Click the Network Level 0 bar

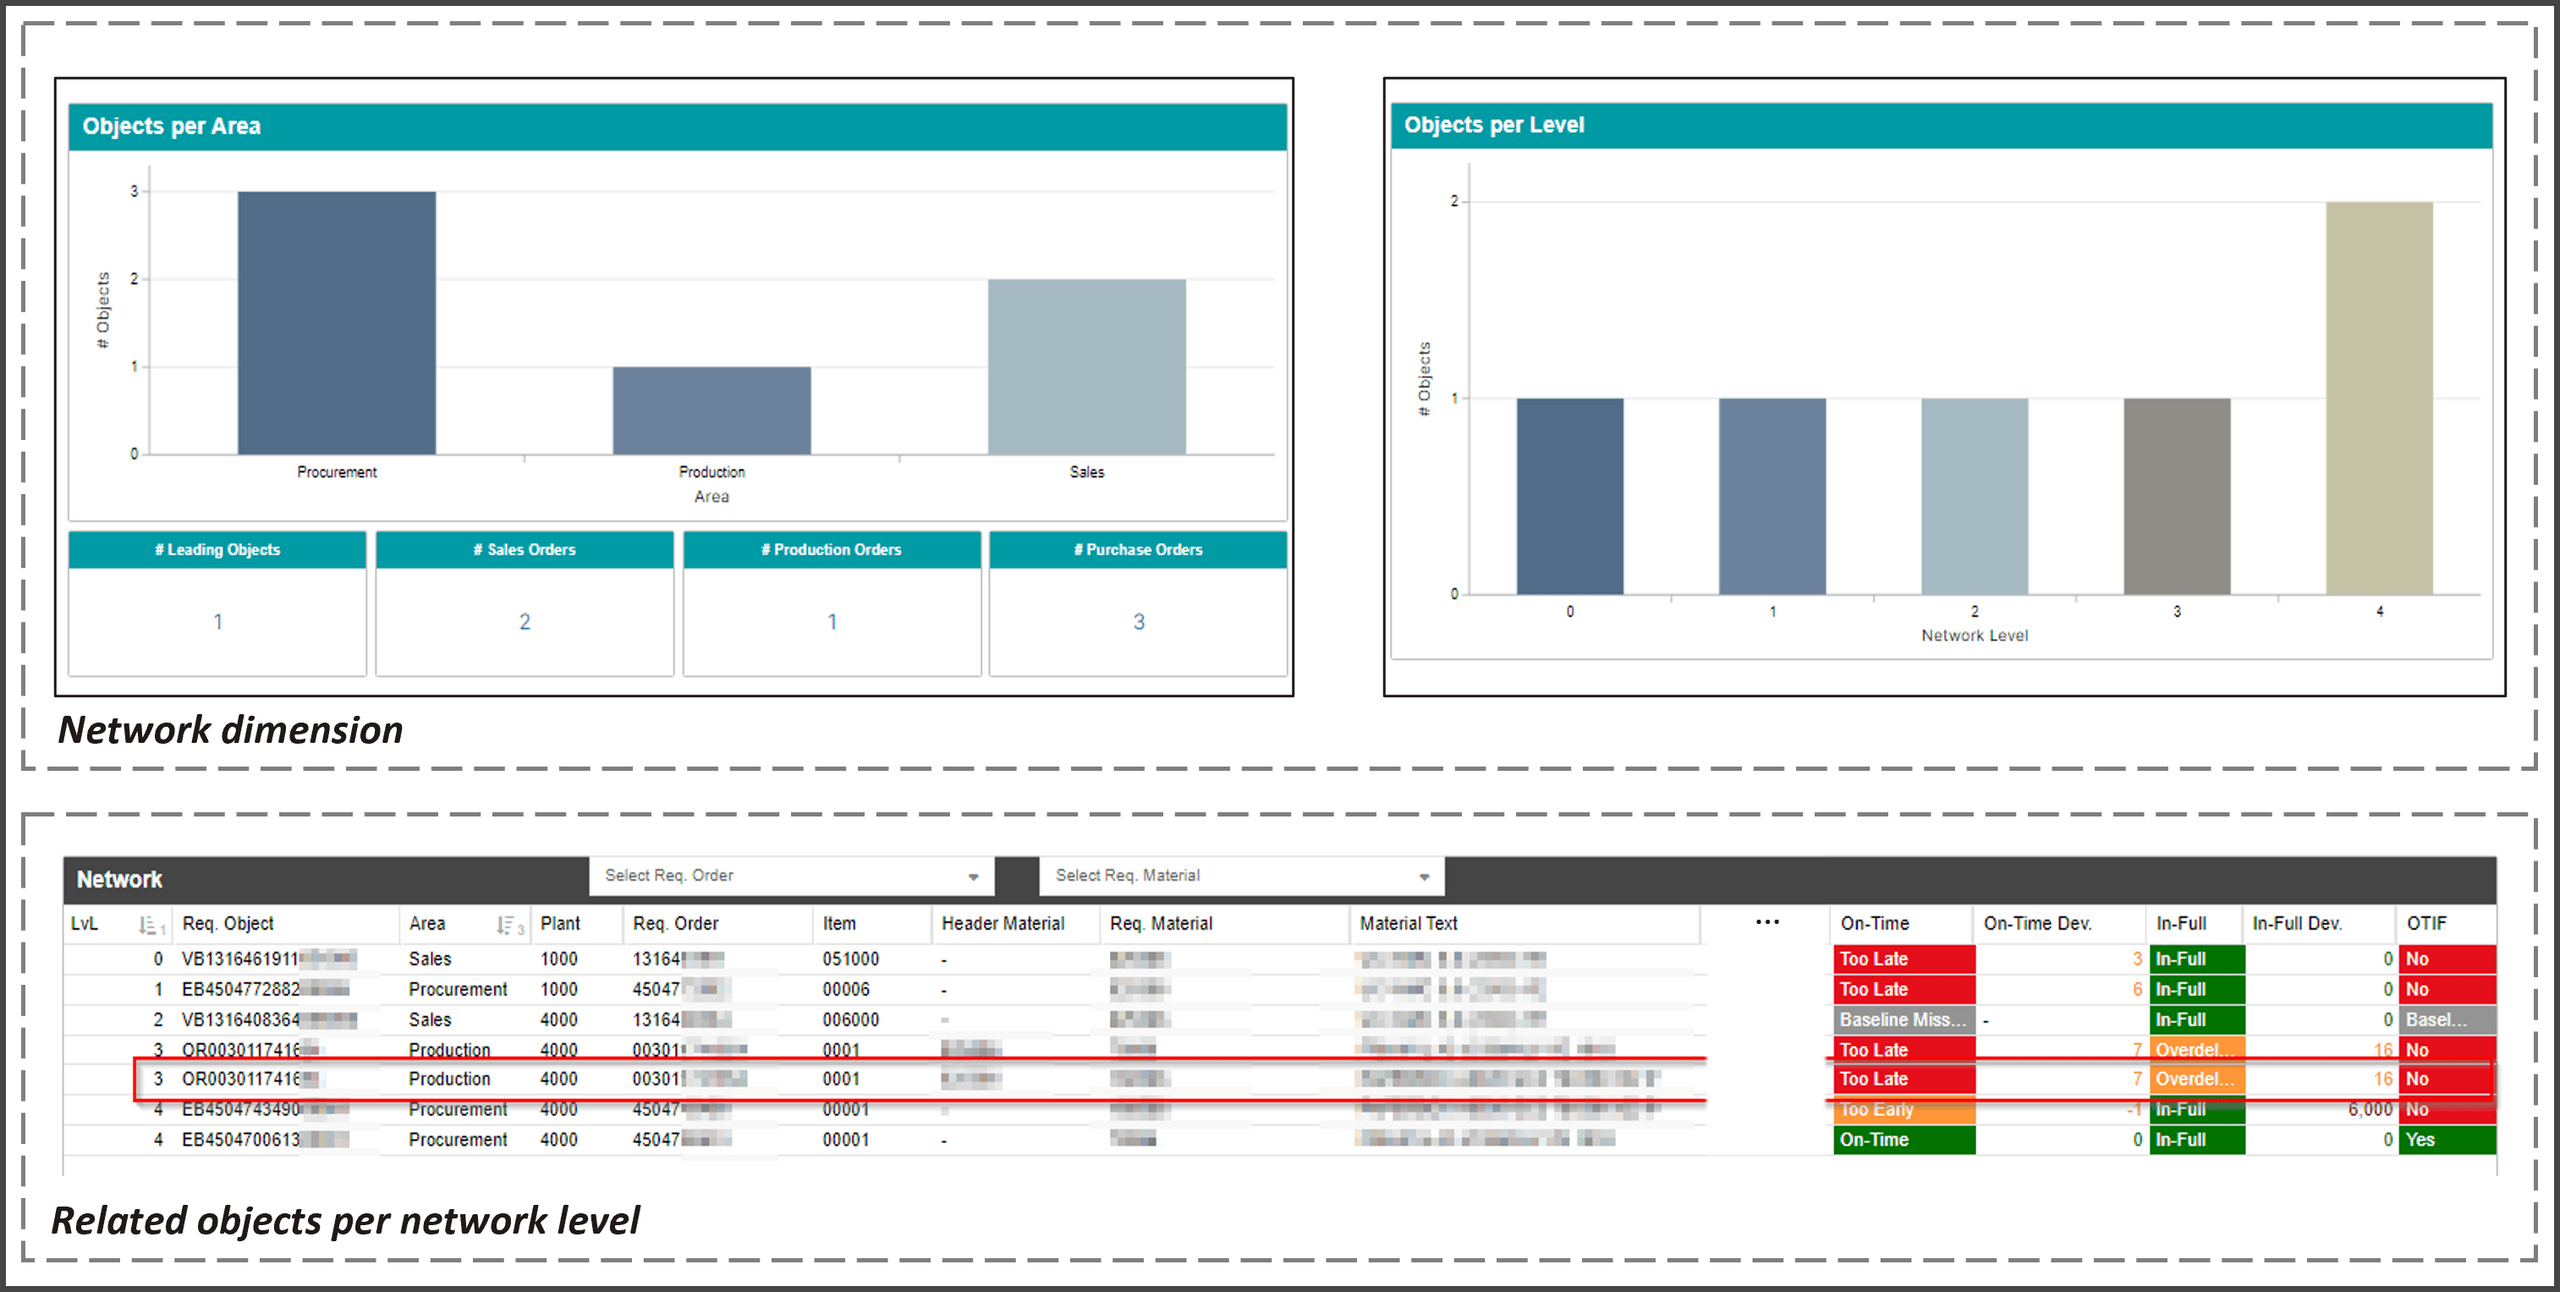1569,496
